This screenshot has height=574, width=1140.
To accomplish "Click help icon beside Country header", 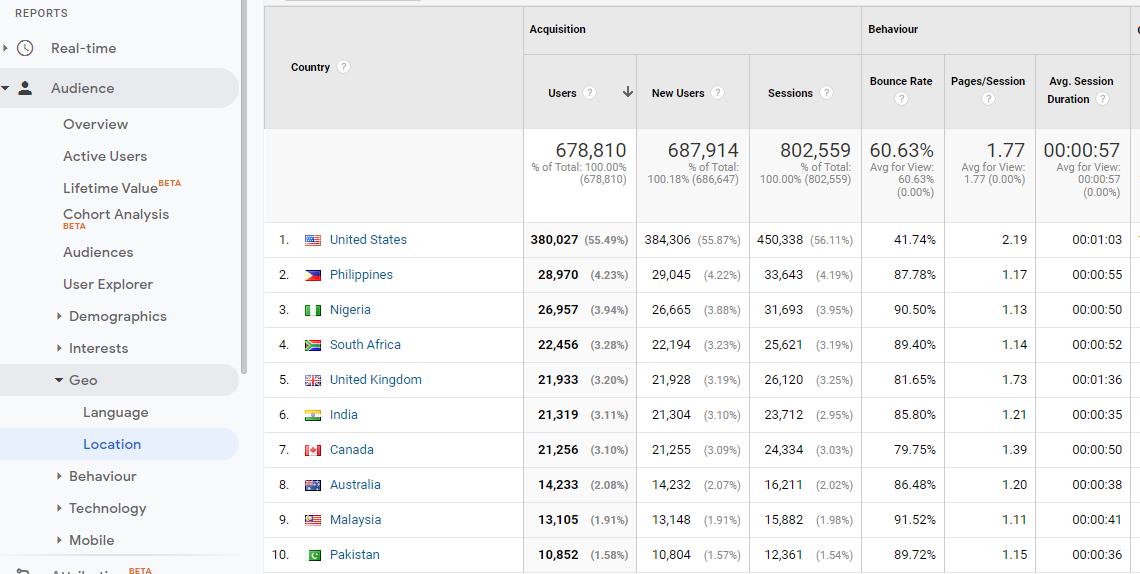I will [344, 67].
